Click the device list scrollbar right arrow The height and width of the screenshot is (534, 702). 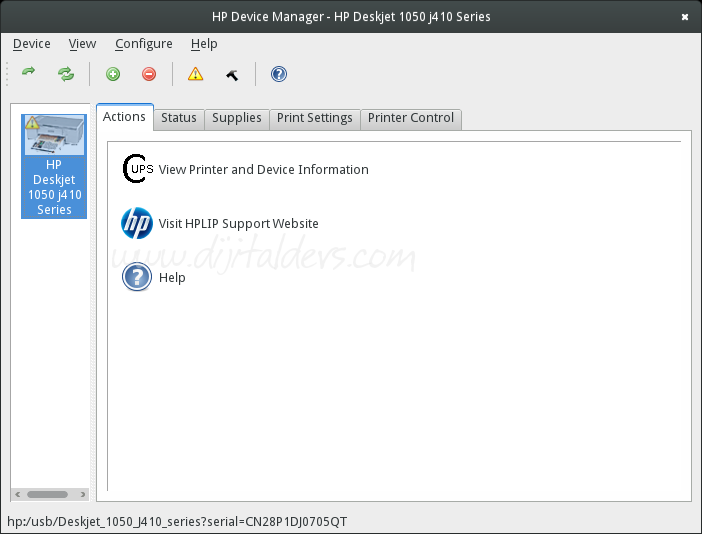pos(83,494)
